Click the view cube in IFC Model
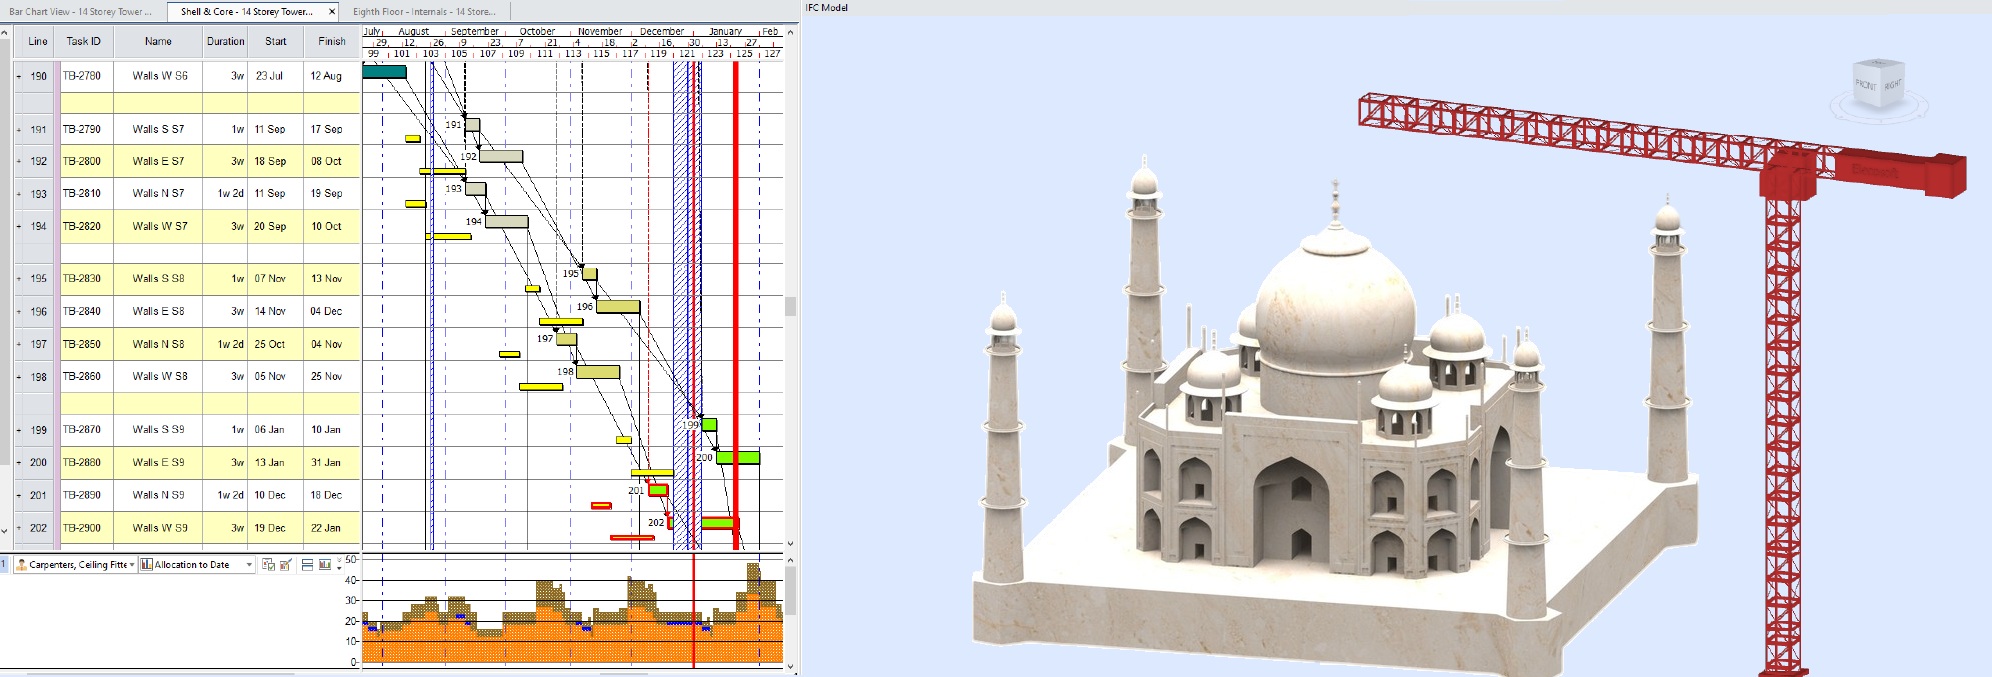The width and height of the screenshot is (1992, 677). [1878, 85]
